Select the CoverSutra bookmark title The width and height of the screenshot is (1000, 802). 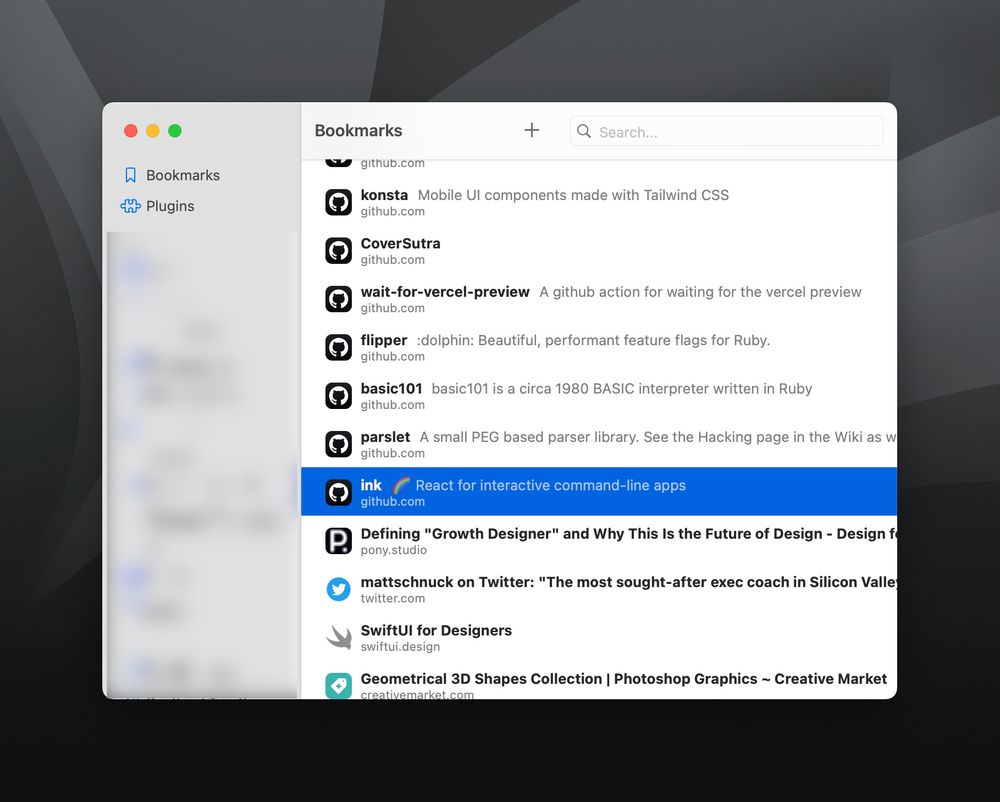[401, 244]
